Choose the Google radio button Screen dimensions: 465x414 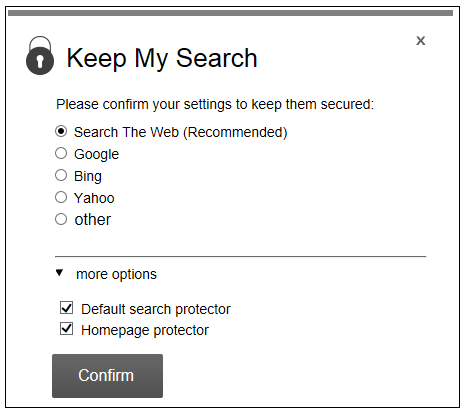click(x=61, y=153)
